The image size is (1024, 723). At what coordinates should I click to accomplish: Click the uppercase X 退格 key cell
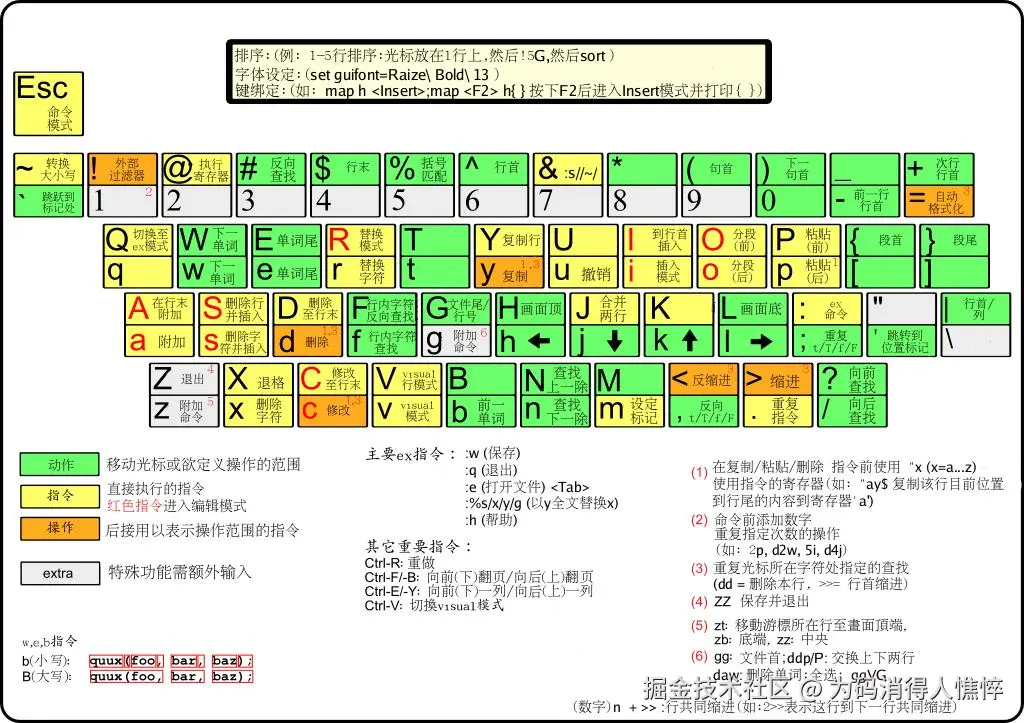259,379
